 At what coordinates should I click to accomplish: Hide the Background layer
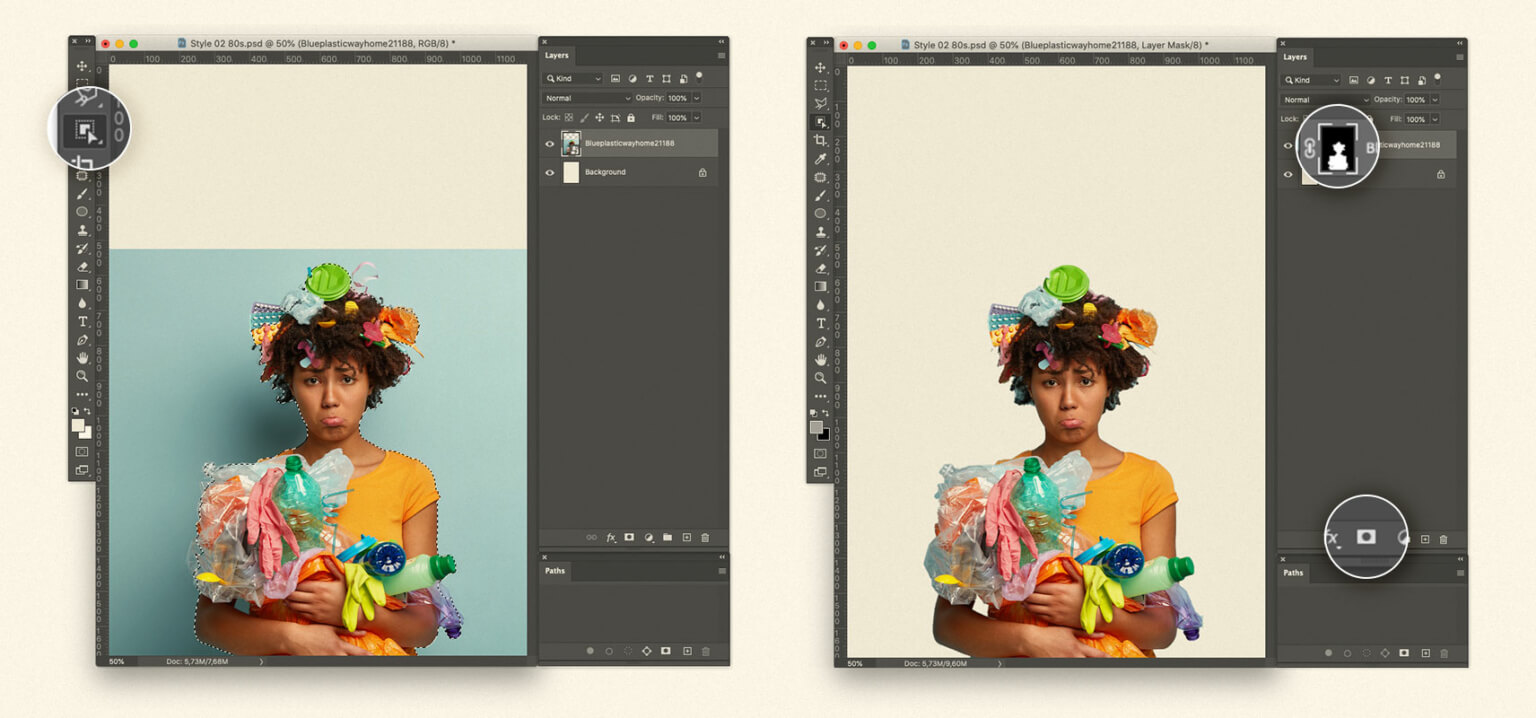click(549, 172)
